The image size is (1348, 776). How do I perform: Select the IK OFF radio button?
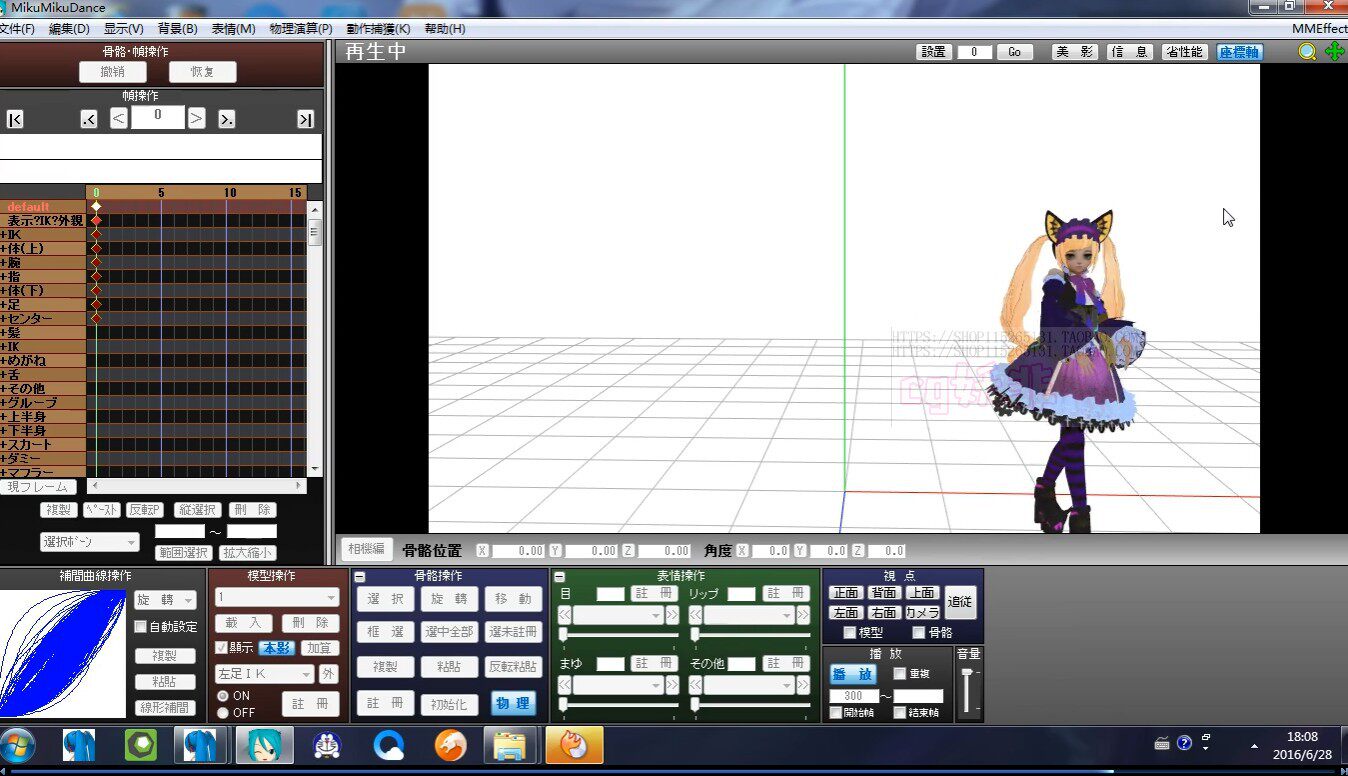(x=223, y=713)
